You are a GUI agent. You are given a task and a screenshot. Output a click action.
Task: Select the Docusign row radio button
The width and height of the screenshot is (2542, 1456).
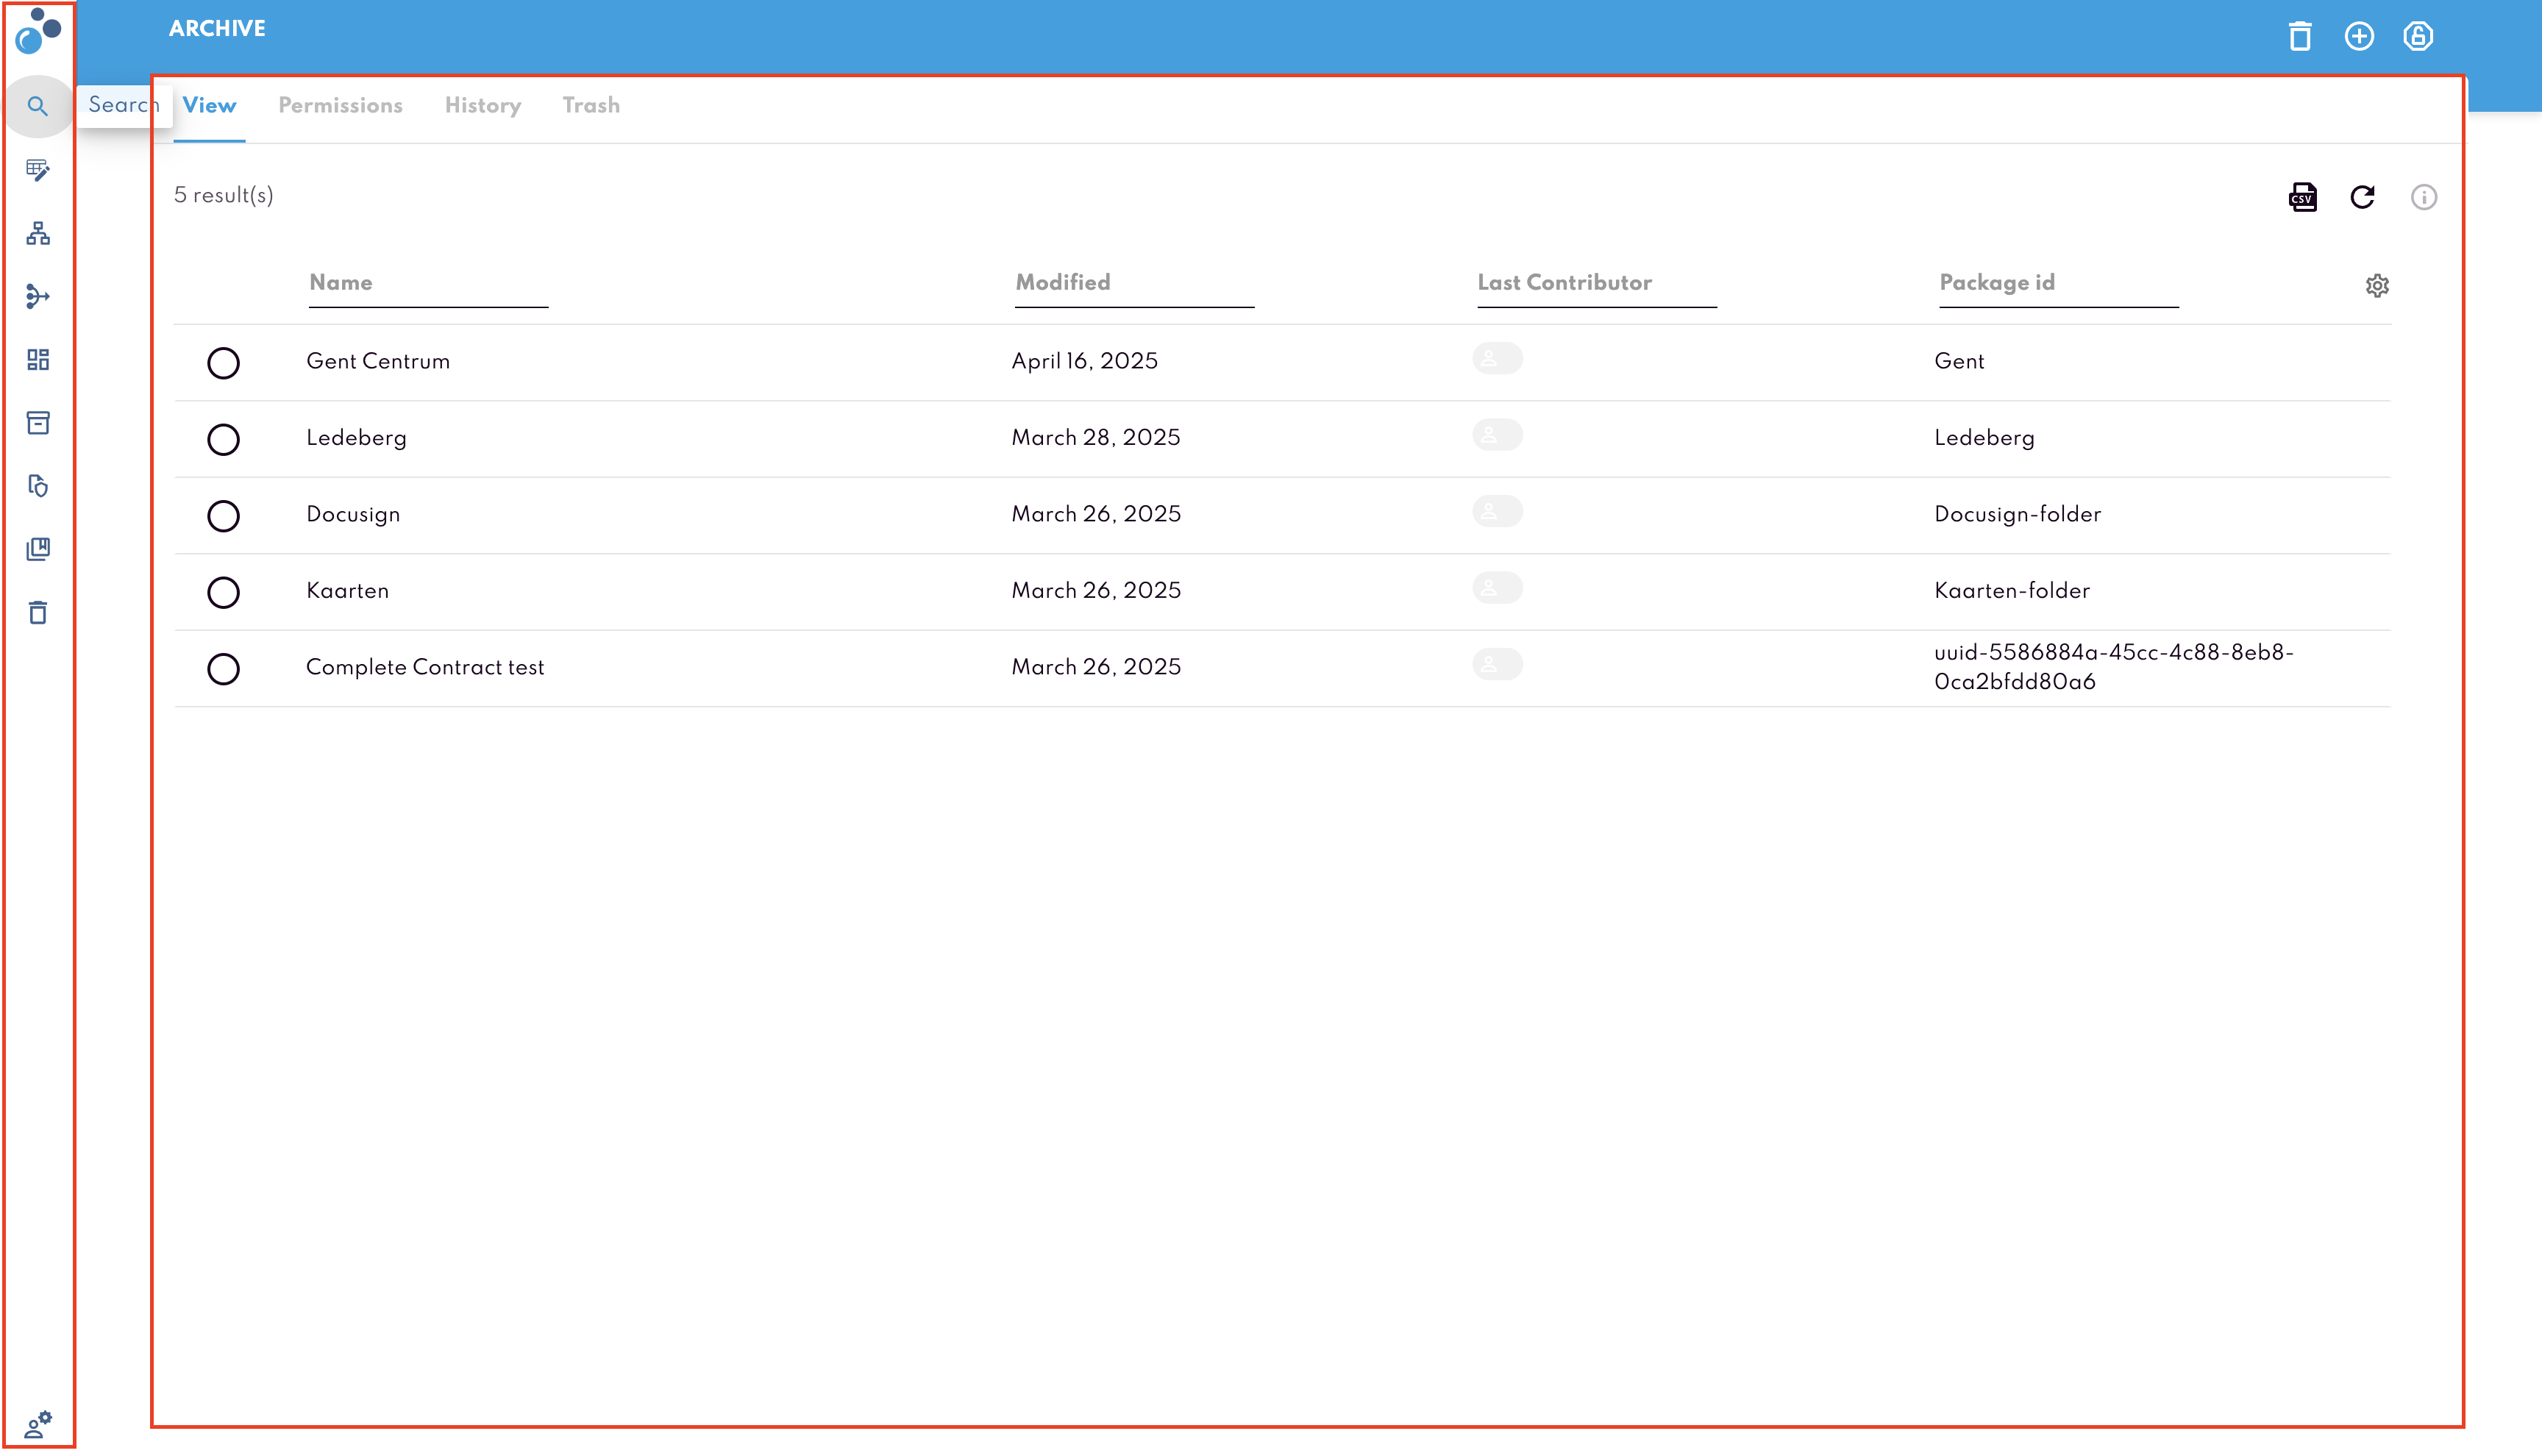pyautogui.click(x=223, y=516)
